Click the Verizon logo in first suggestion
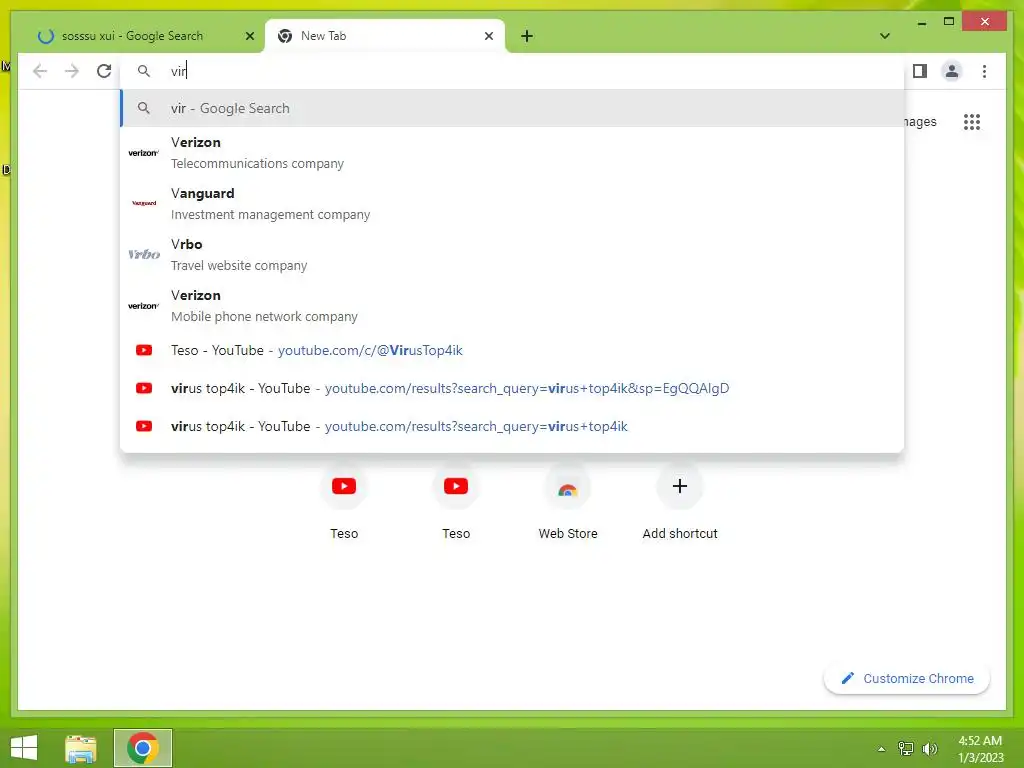 [x=144, y=153]
